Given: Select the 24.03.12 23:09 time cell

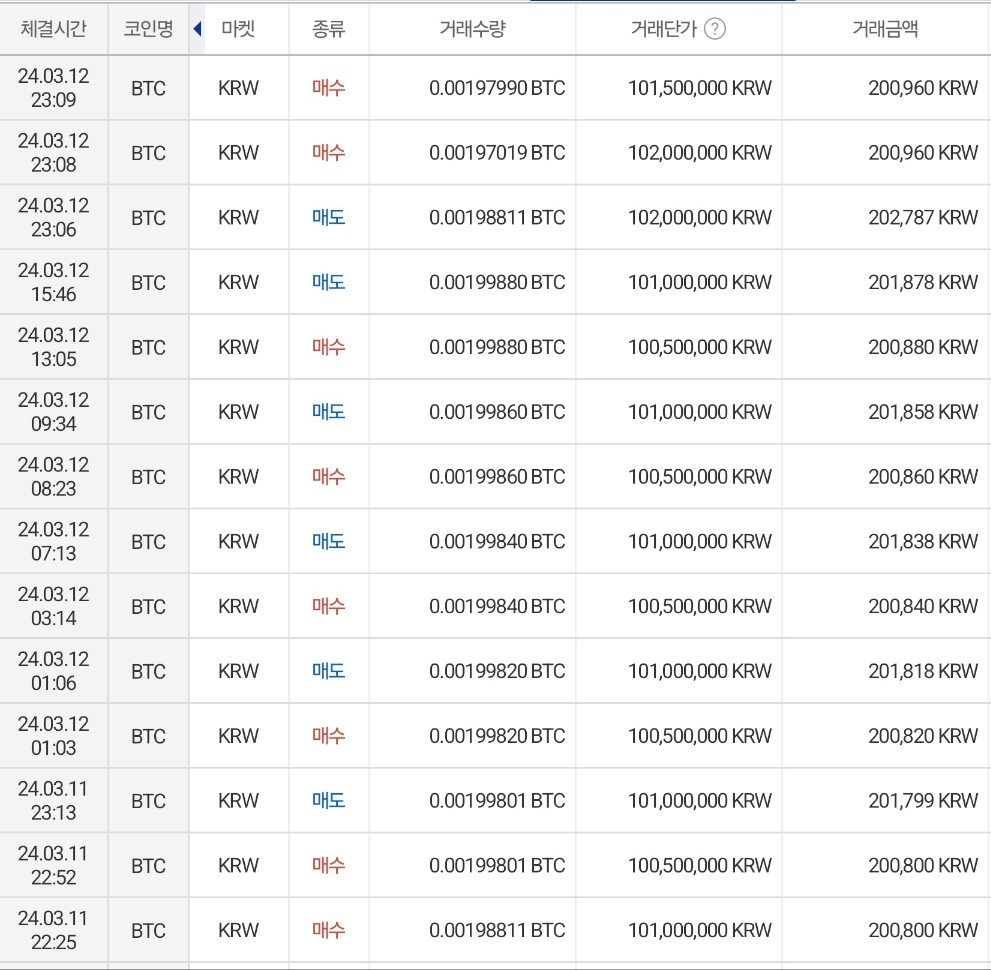Looking at the screenshot, I should (54, 88).
